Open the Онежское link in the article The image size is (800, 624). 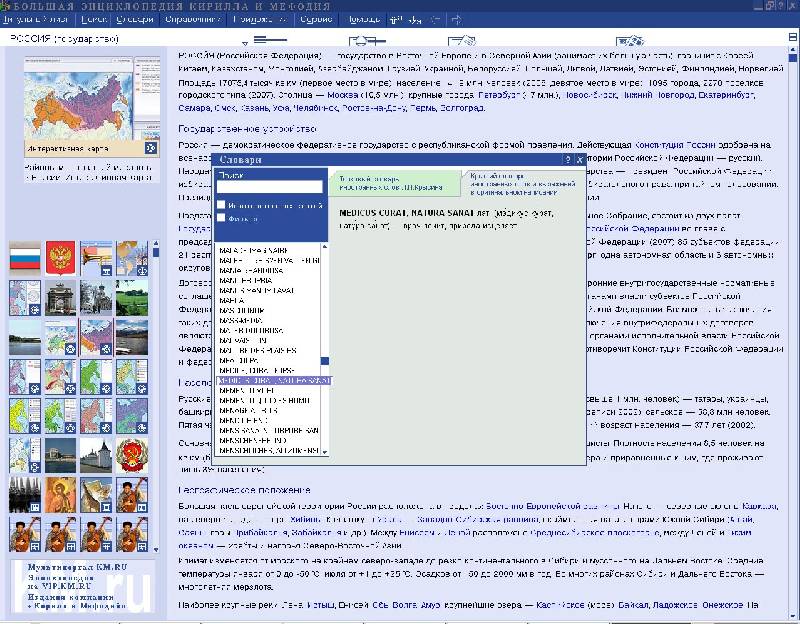tap(722, 605)
